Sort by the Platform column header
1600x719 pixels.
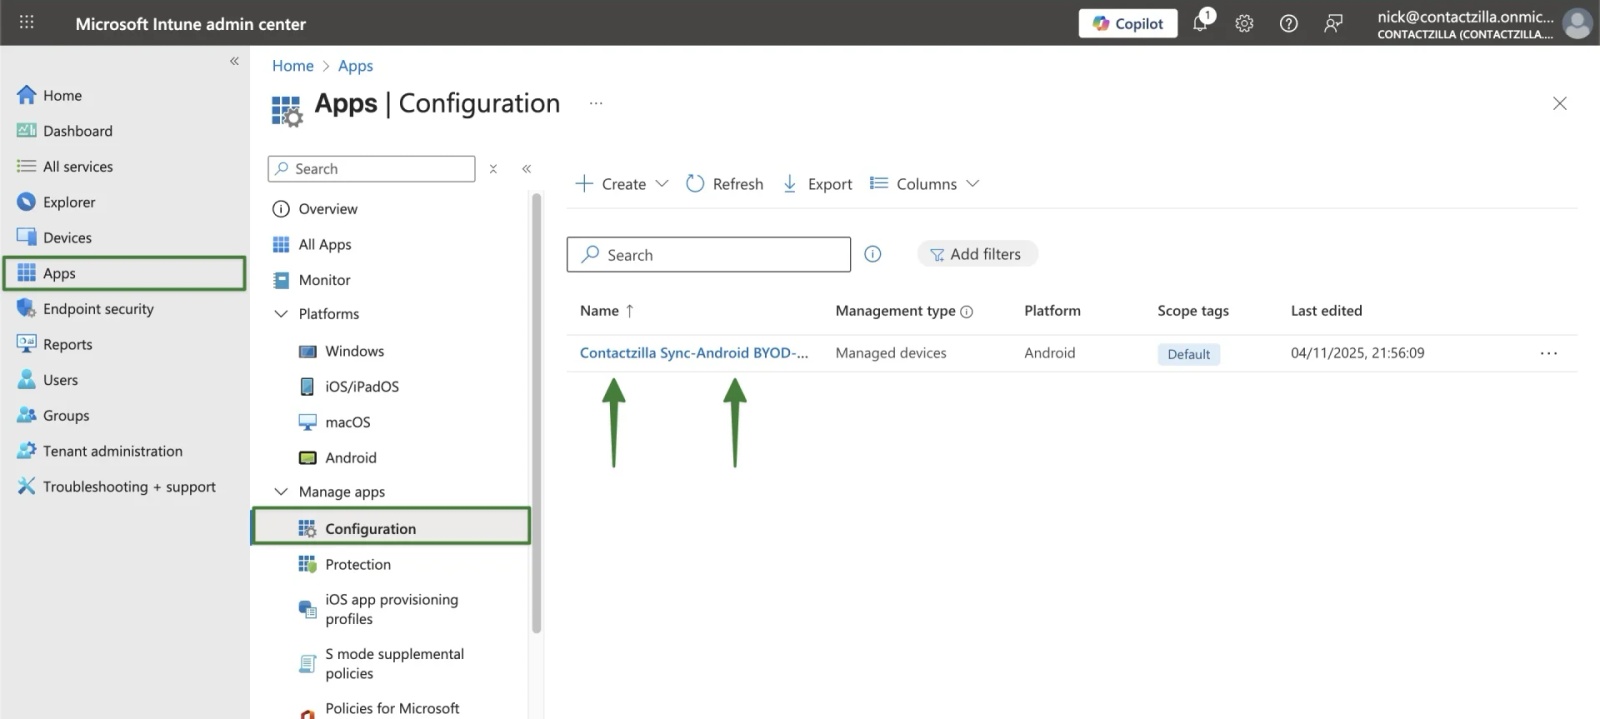1052,311
